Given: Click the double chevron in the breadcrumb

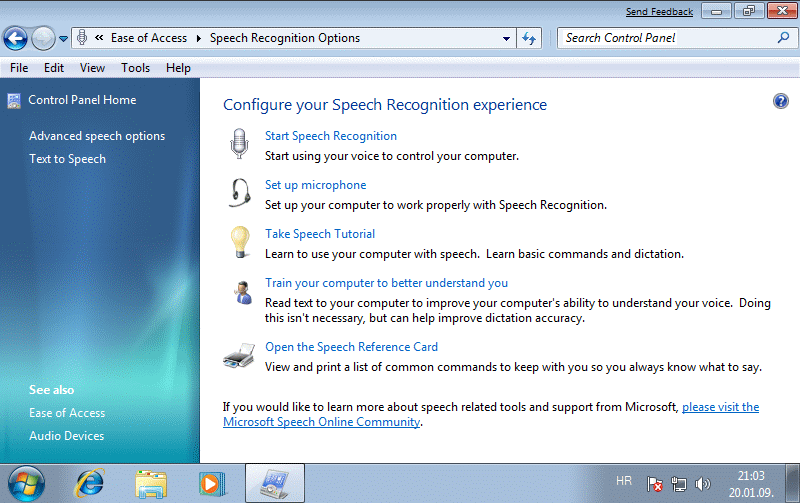Looking at the screenshot, I should [99, 38].
